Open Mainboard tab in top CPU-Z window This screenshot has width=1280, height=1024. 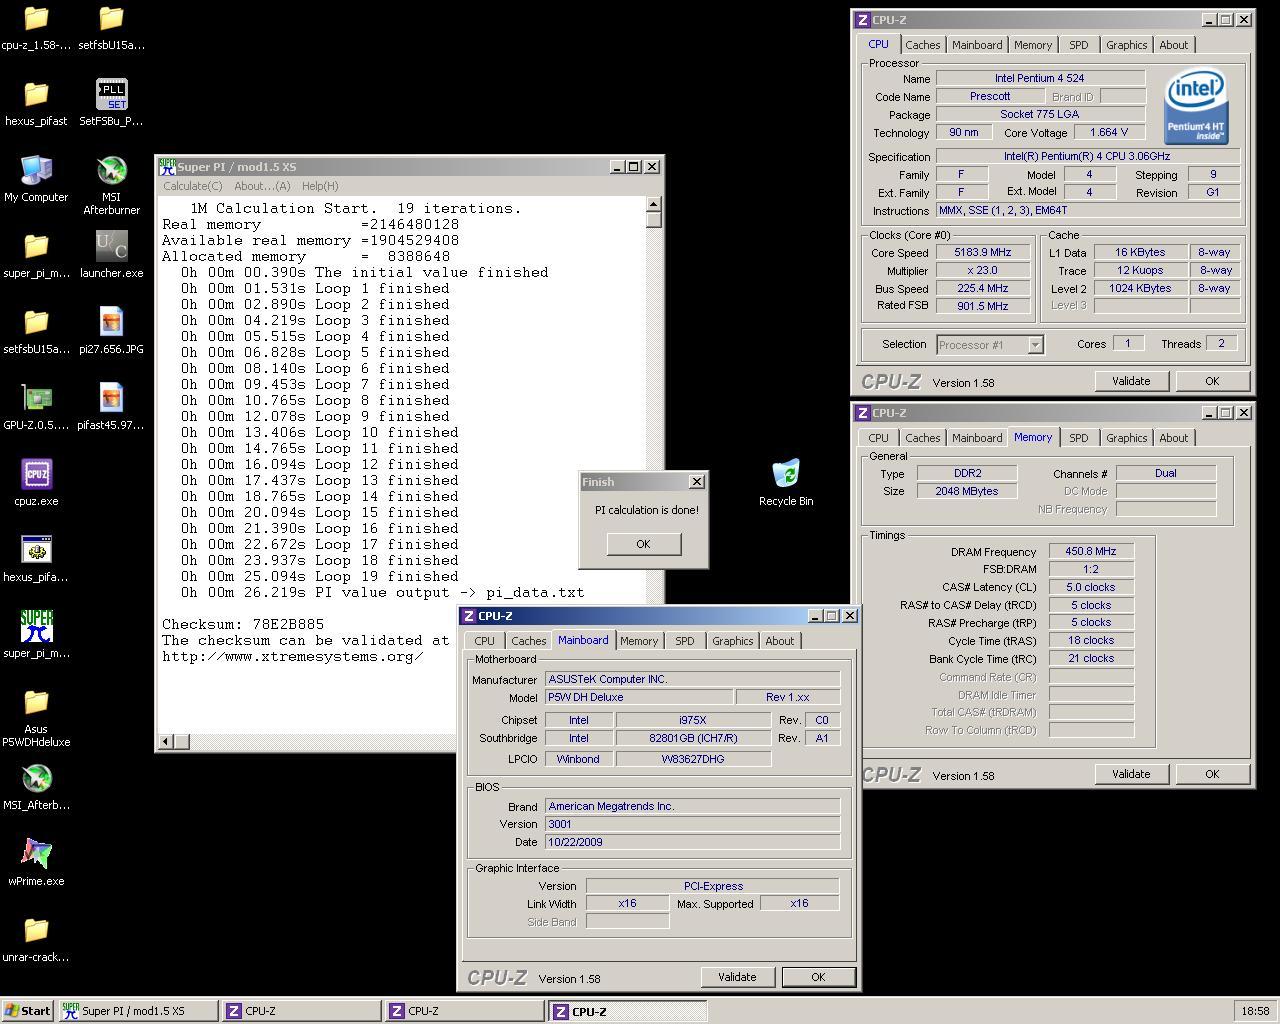click(x=977, y=45)
